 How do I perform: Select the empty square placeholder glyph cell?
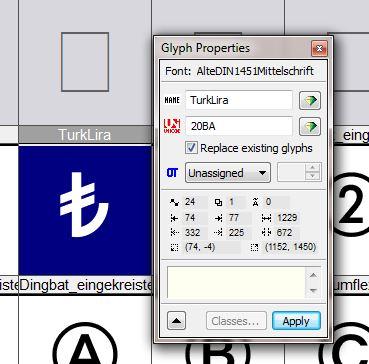(85, 62)
